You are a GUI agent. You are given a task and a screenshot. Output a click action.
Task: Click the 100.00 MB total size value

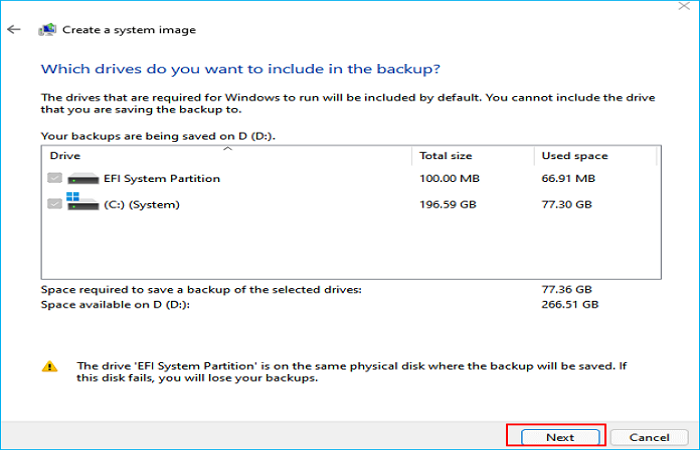[450, 179]
